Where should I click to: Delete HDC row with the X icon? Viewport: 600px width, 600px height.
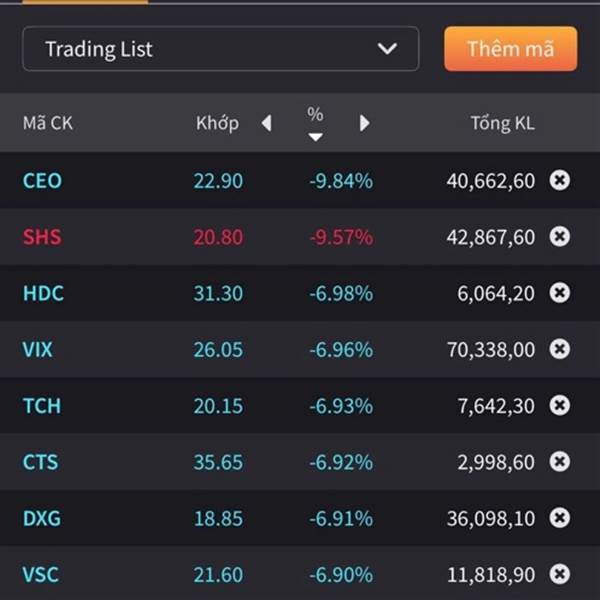(x=560, y=293)
